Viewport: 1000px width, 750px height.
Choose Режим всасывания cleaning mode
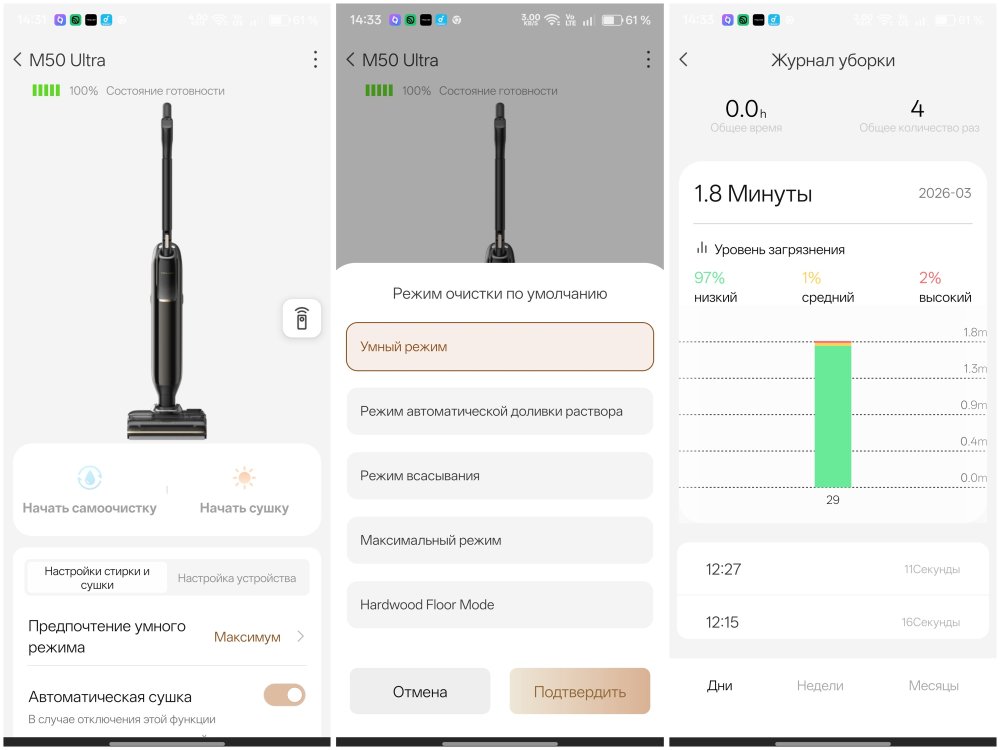point(500,476)
